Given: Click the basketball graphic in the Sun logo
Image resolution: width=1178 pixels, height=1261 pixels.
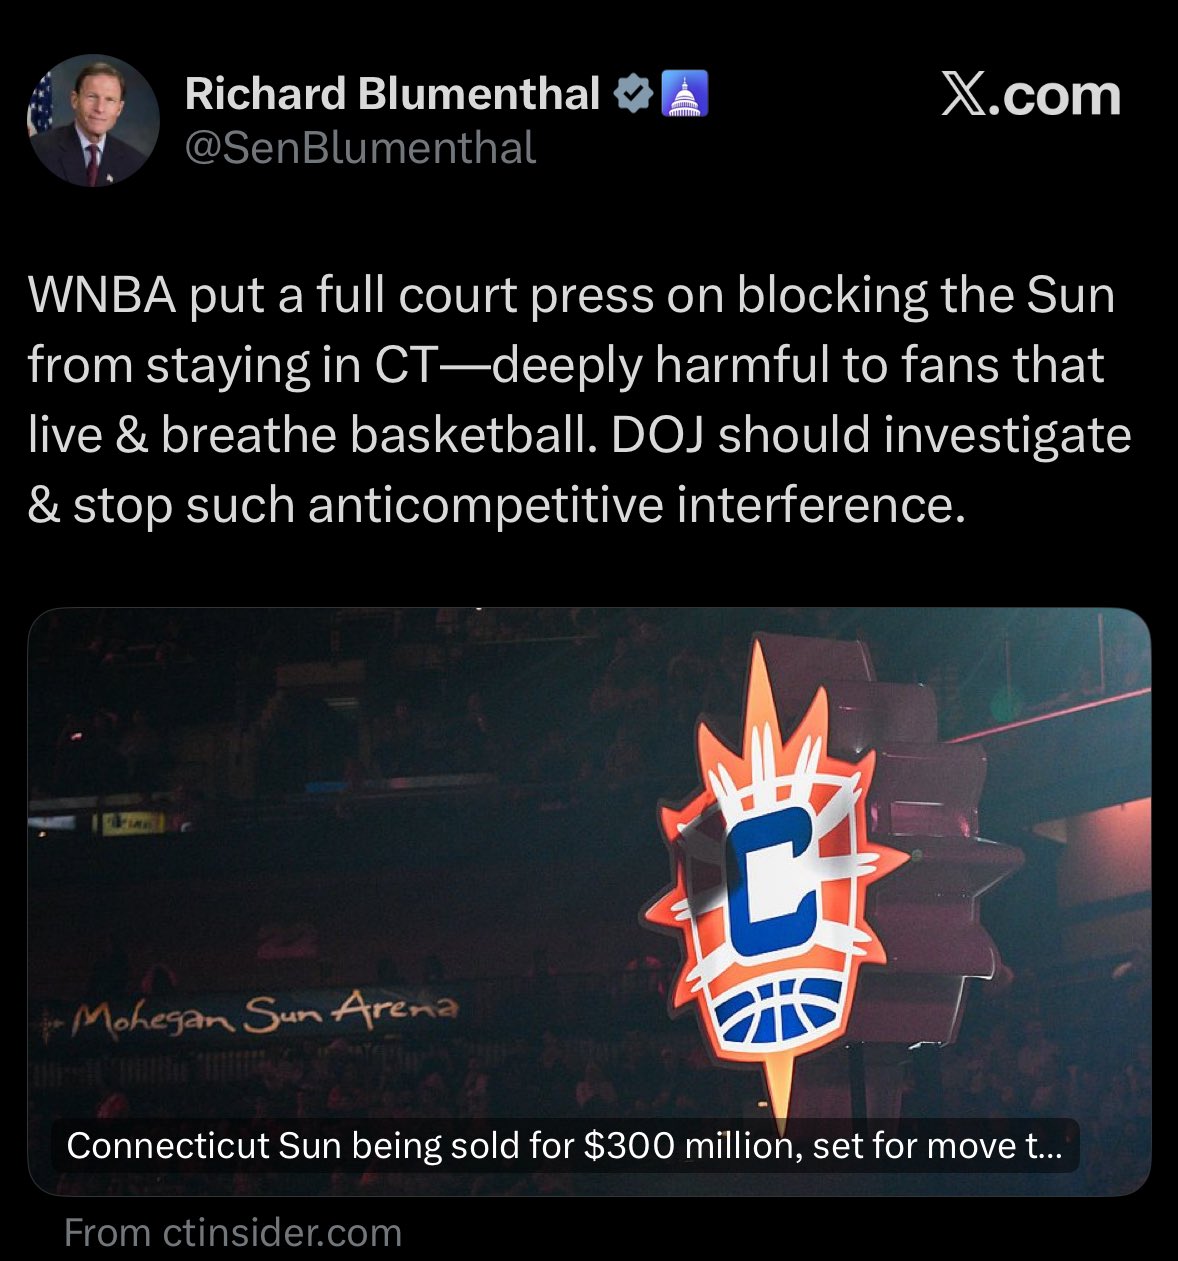Looking at the screenshot, I should [781, 1011].
